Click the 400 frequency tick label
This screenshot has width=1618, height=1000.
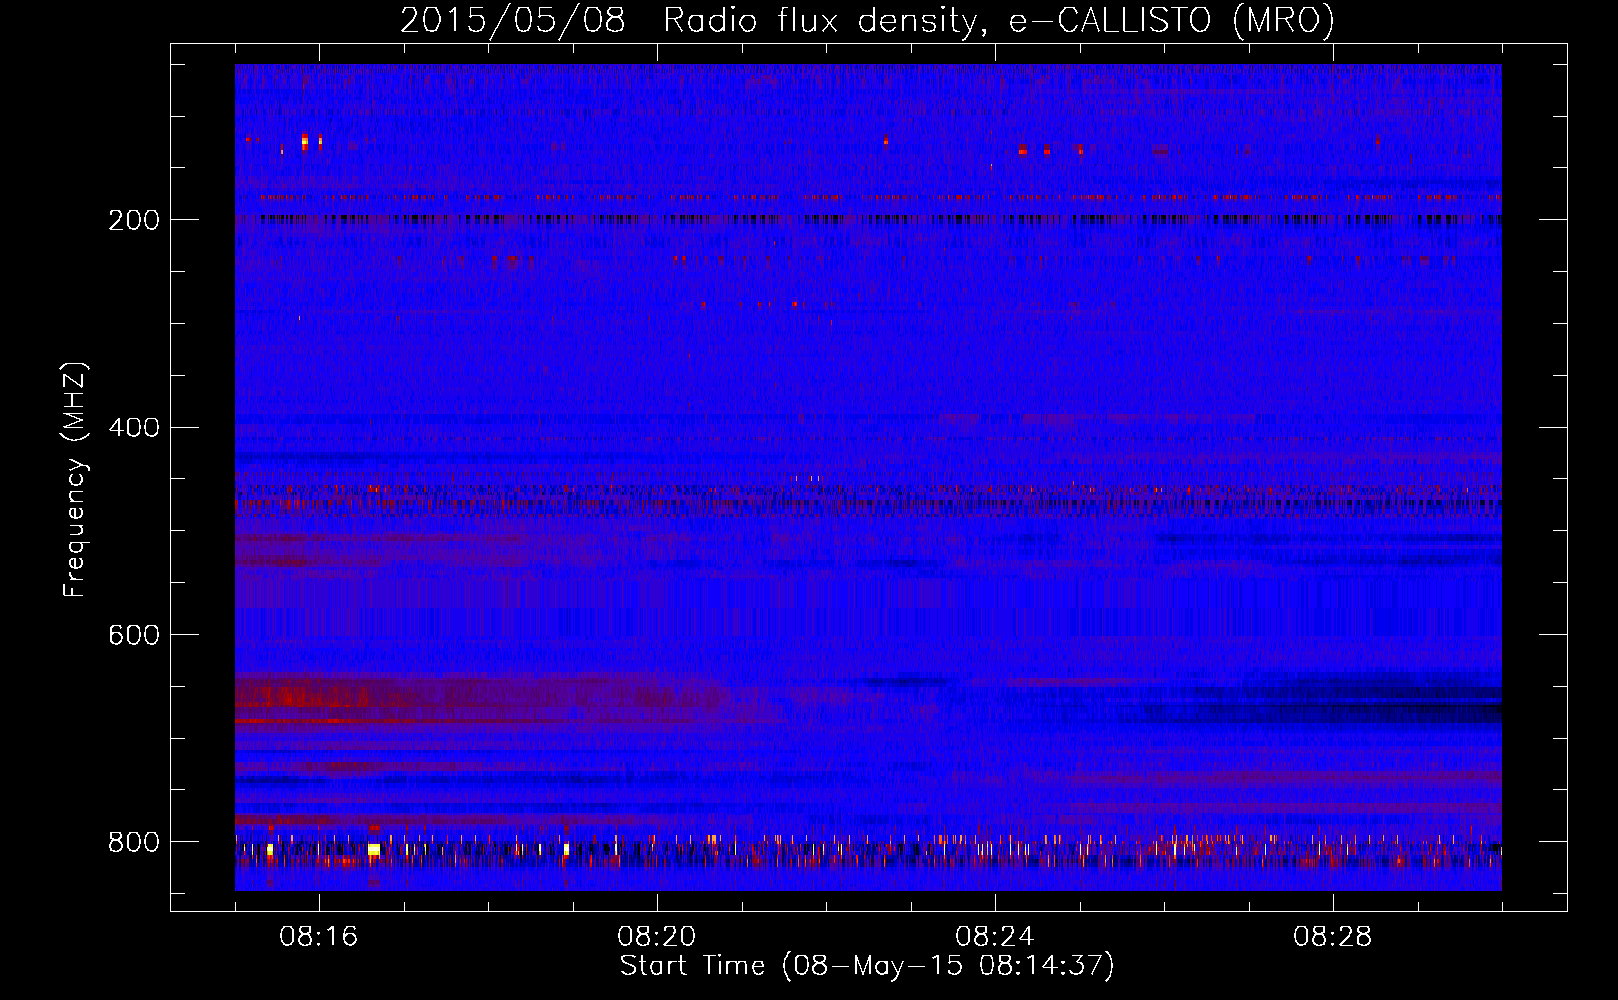point(134,428)
